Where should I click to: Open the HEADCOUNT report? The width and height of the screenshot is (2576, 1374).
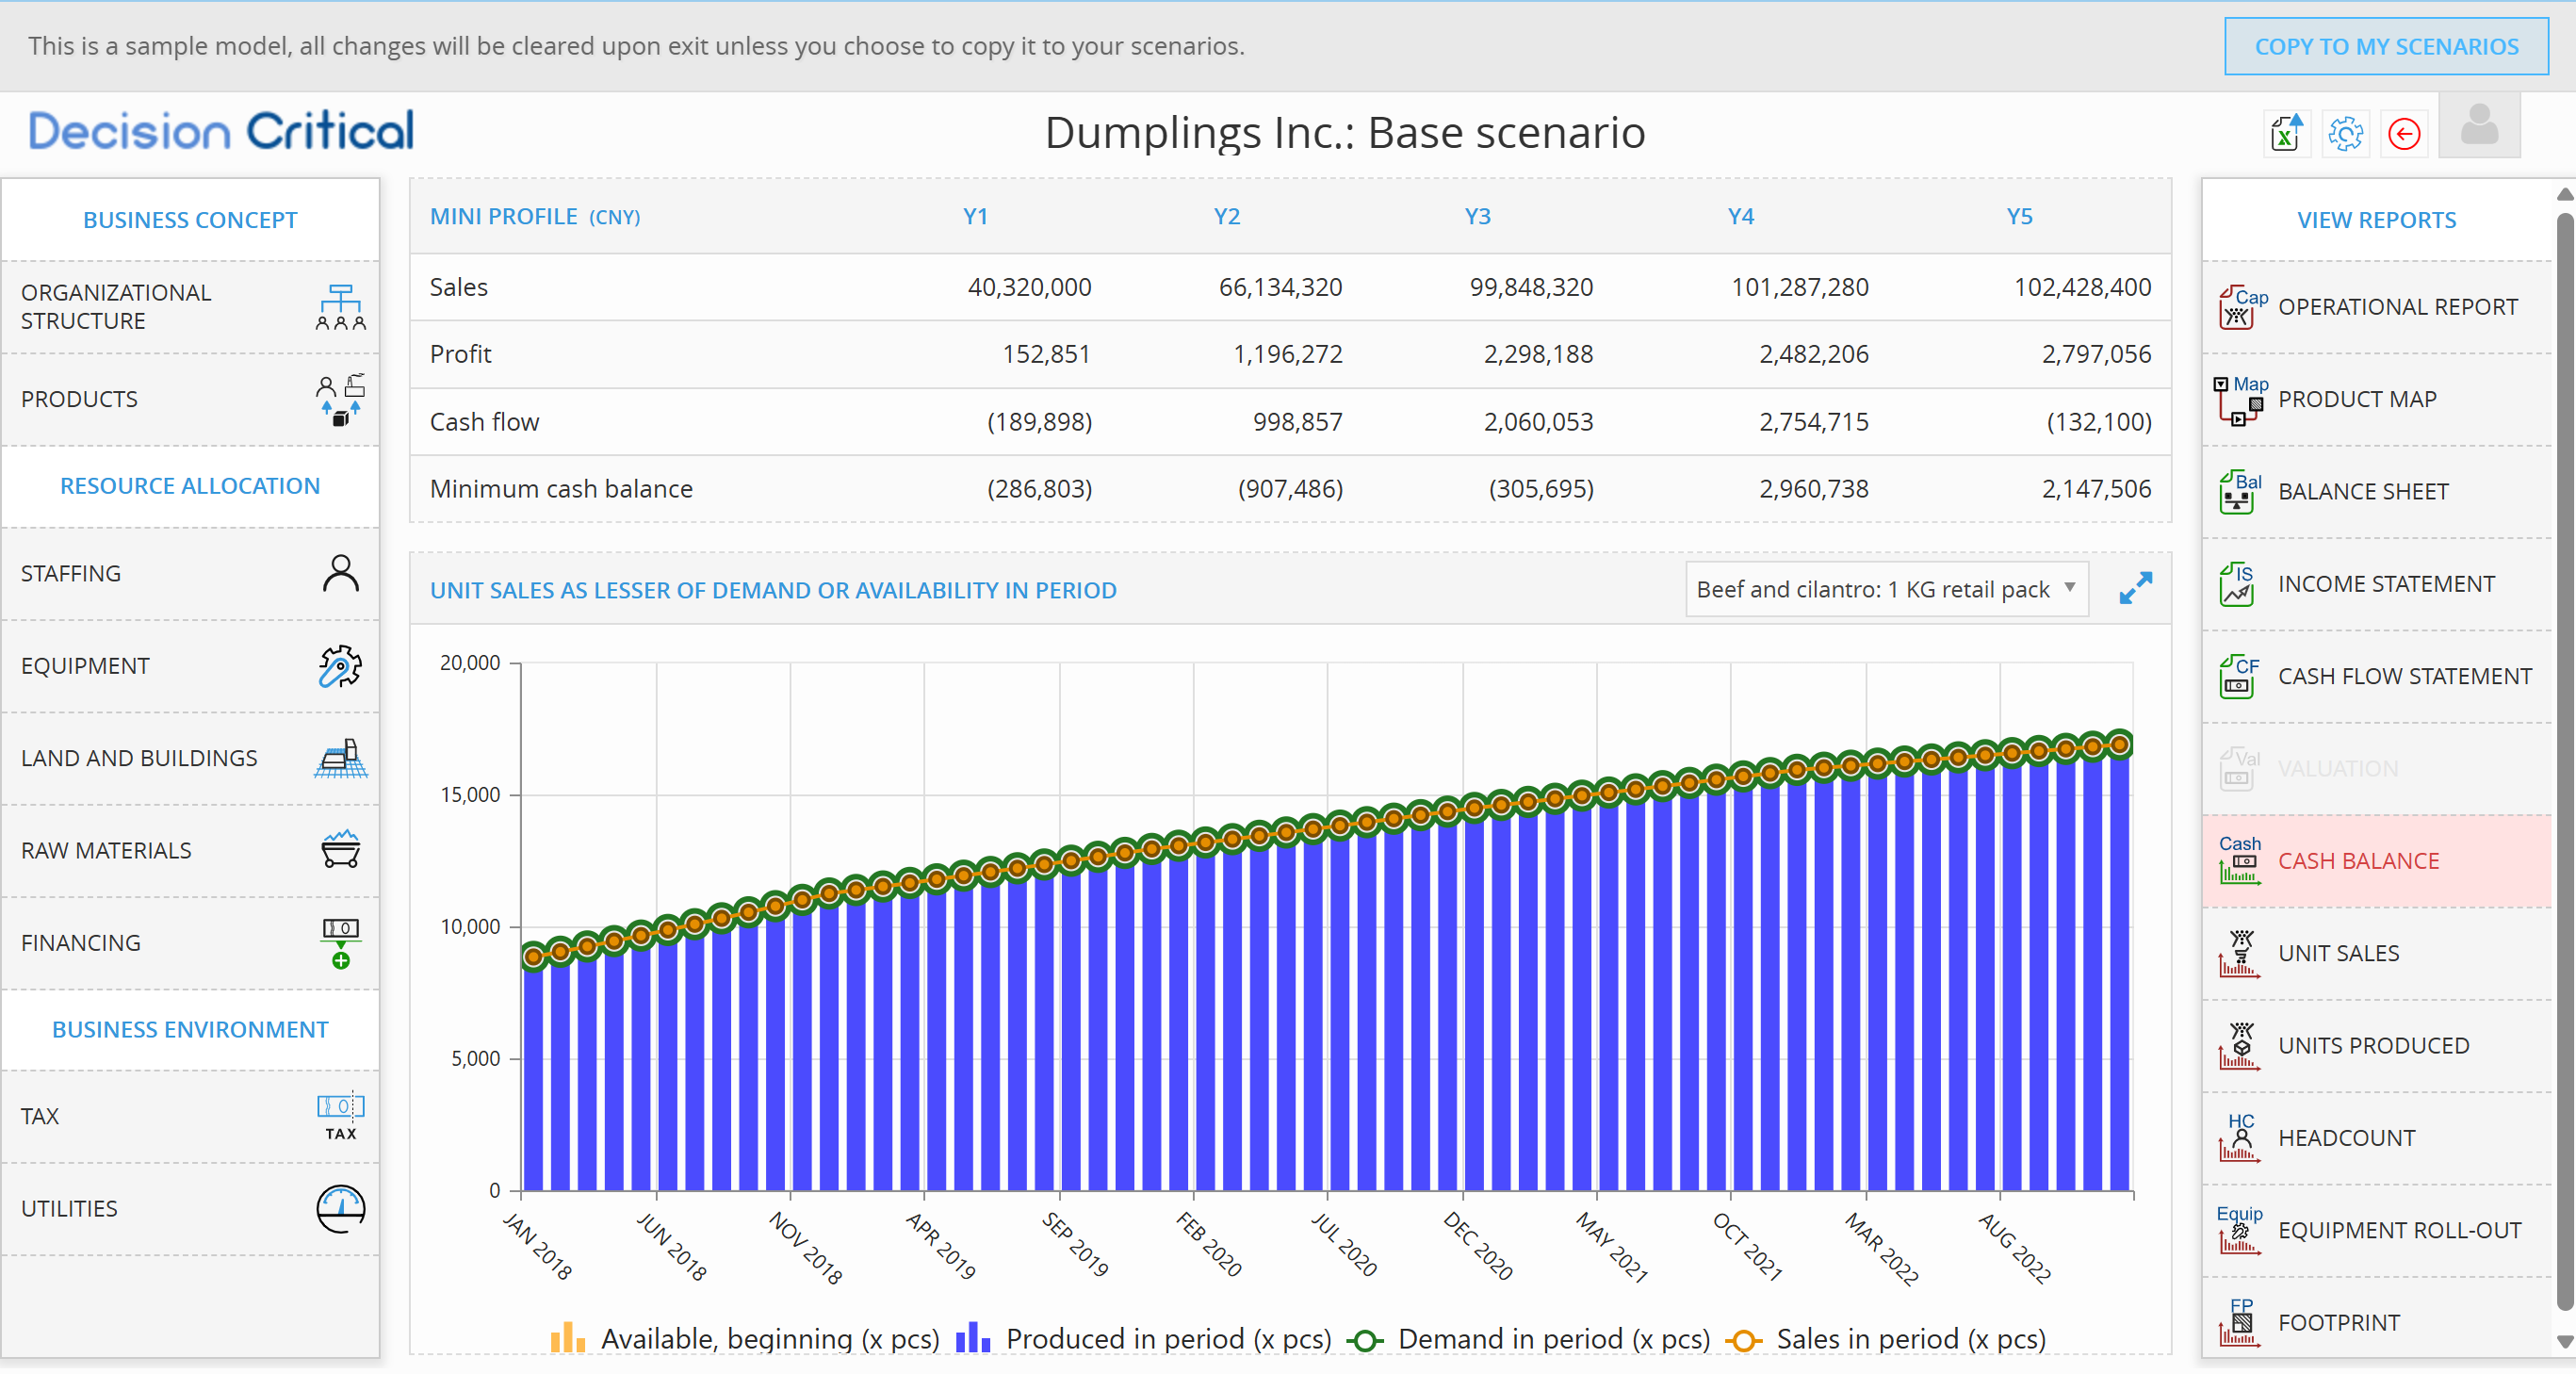coord(2377,1138)
